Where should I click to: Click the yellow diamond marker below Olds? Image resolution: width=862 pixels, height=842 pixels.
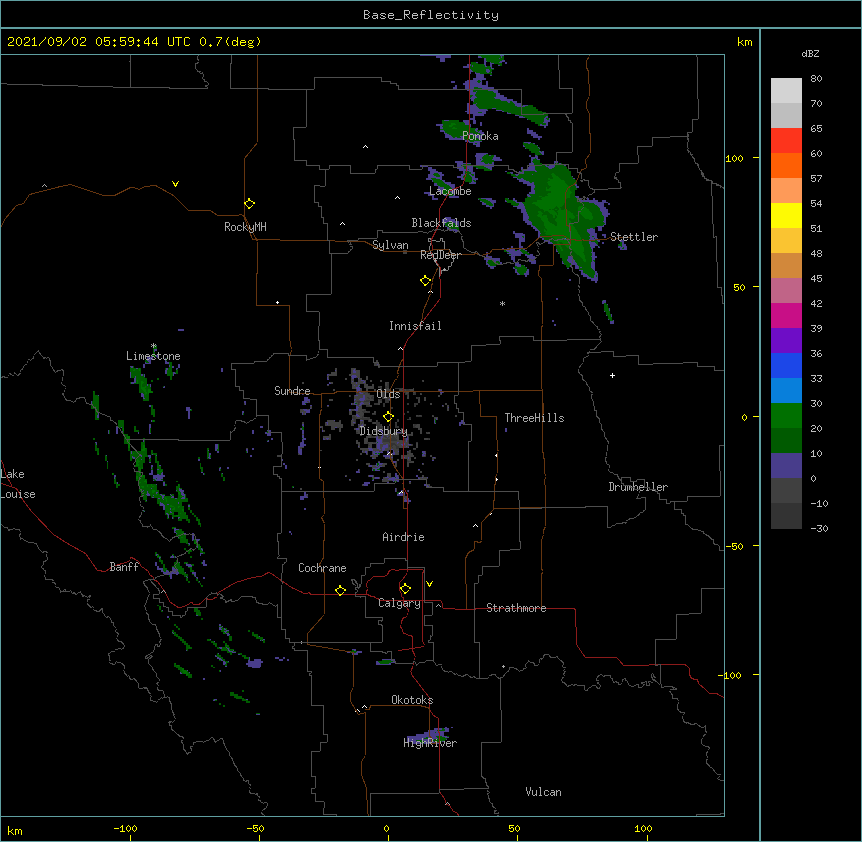[388, 417]
